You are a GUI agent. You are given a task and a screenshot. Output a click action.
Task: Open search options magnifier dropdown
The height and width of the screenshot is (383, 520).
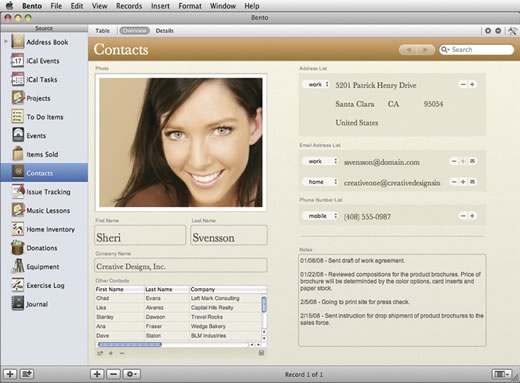tap(445, 50)
